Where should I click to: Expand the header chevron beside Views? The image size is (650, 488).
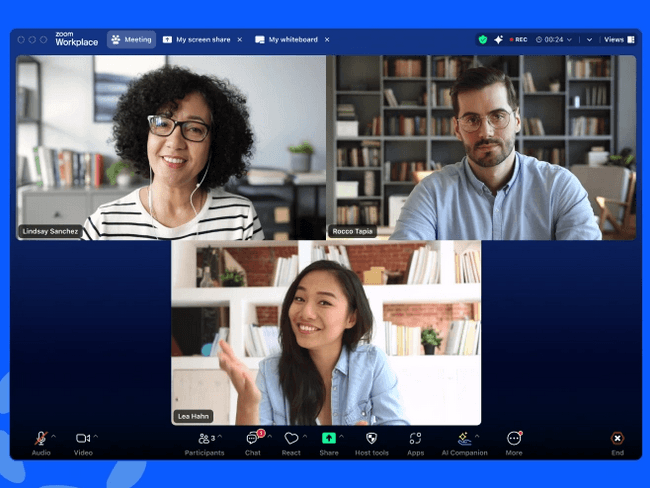589,40
